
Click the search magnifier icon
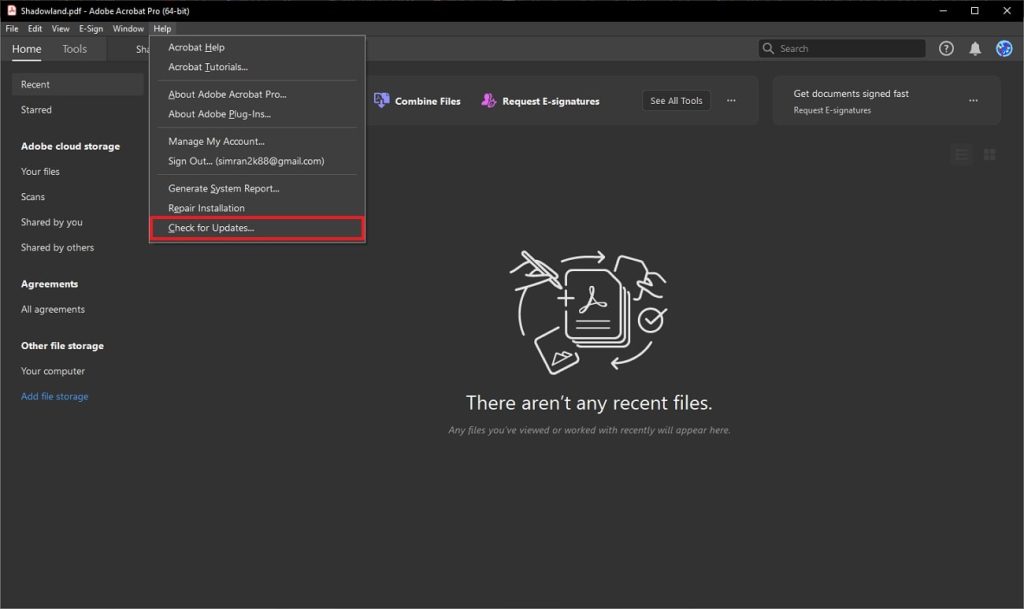click(x=768, y=48)
